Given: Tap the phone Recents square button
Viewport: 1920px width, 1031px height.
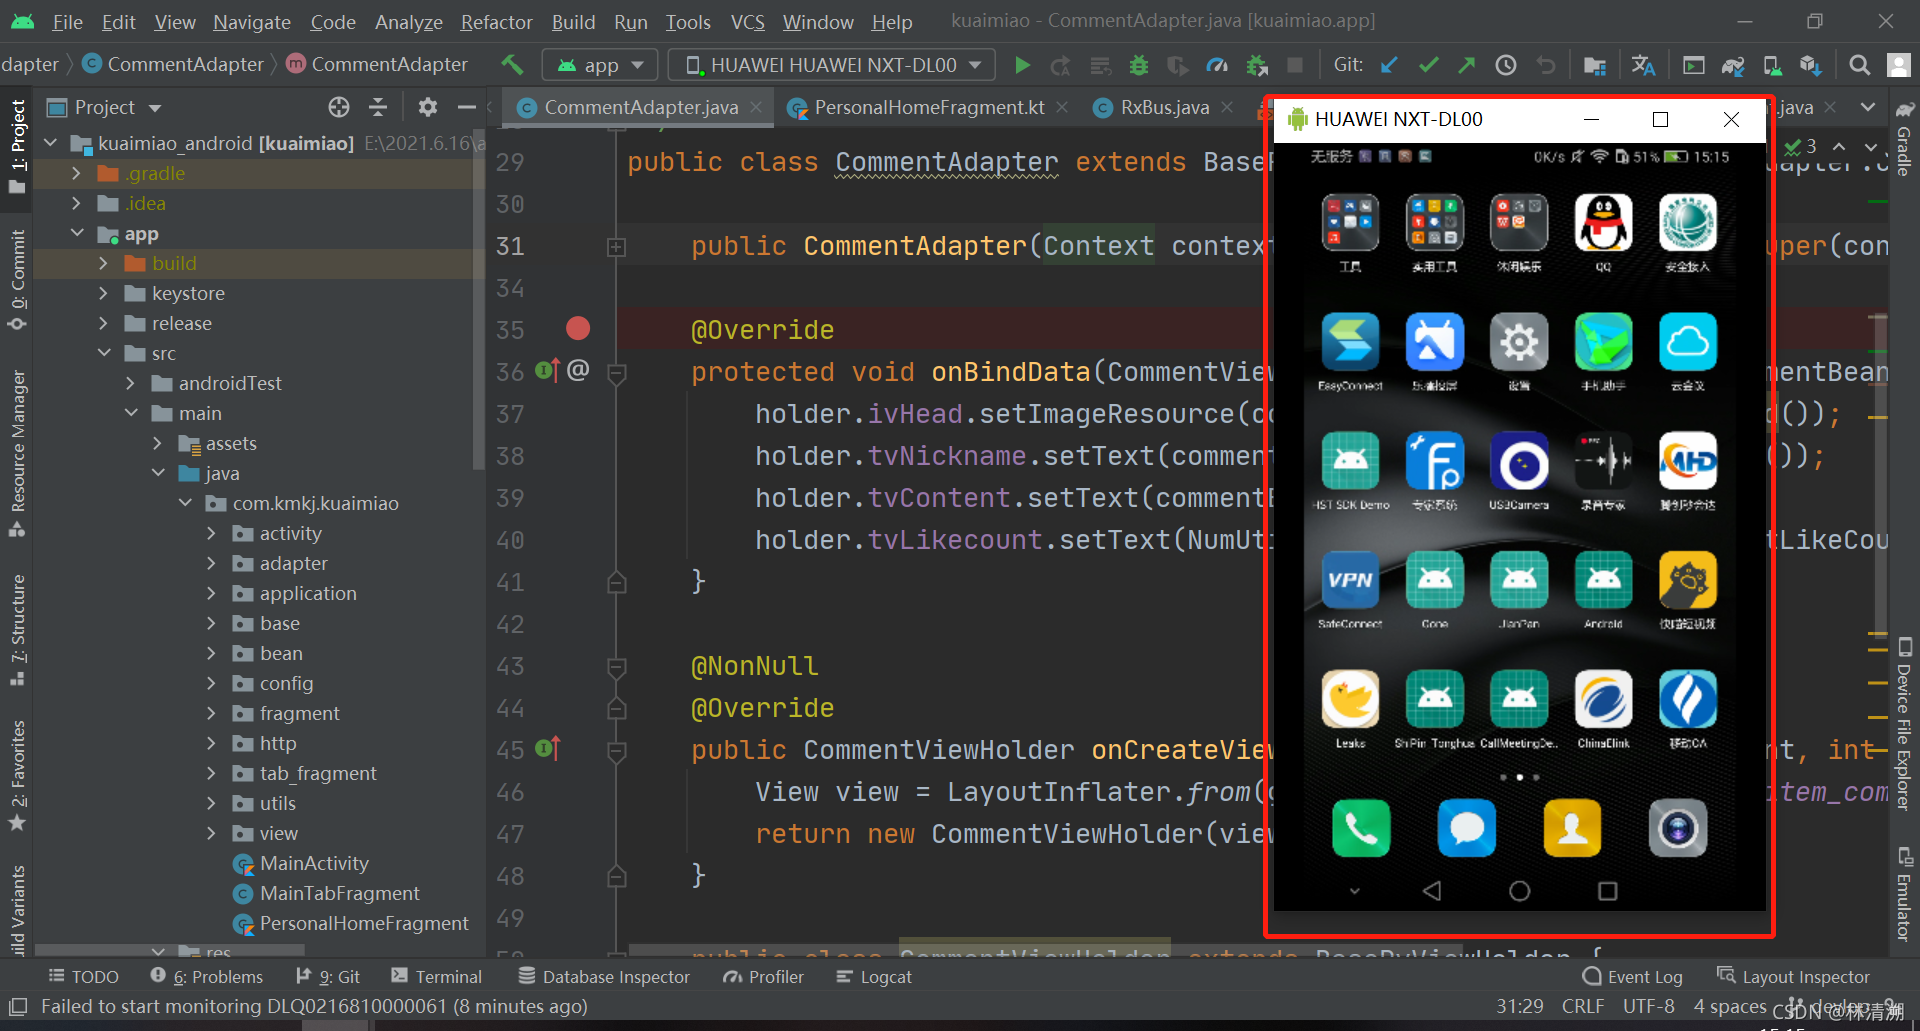Looking at the screenshot, I should pyautogui.click(x=1607, y=890).
